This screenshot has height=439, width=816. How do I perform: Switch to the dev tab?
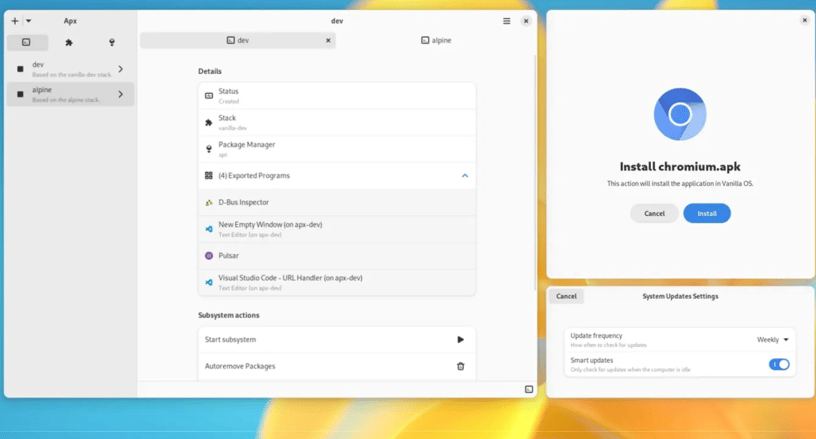point(238,40)
